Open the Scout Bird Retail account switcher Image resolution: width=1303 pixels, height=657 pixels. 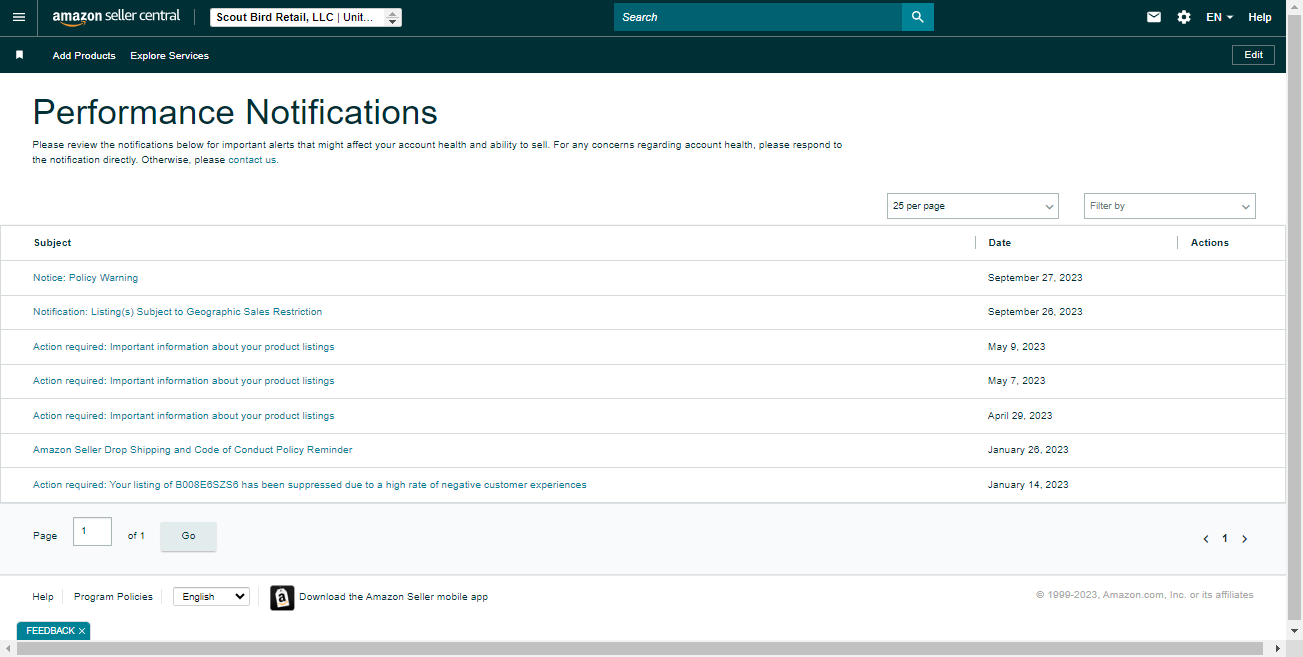pyautogui.click(x=306, y=17)
